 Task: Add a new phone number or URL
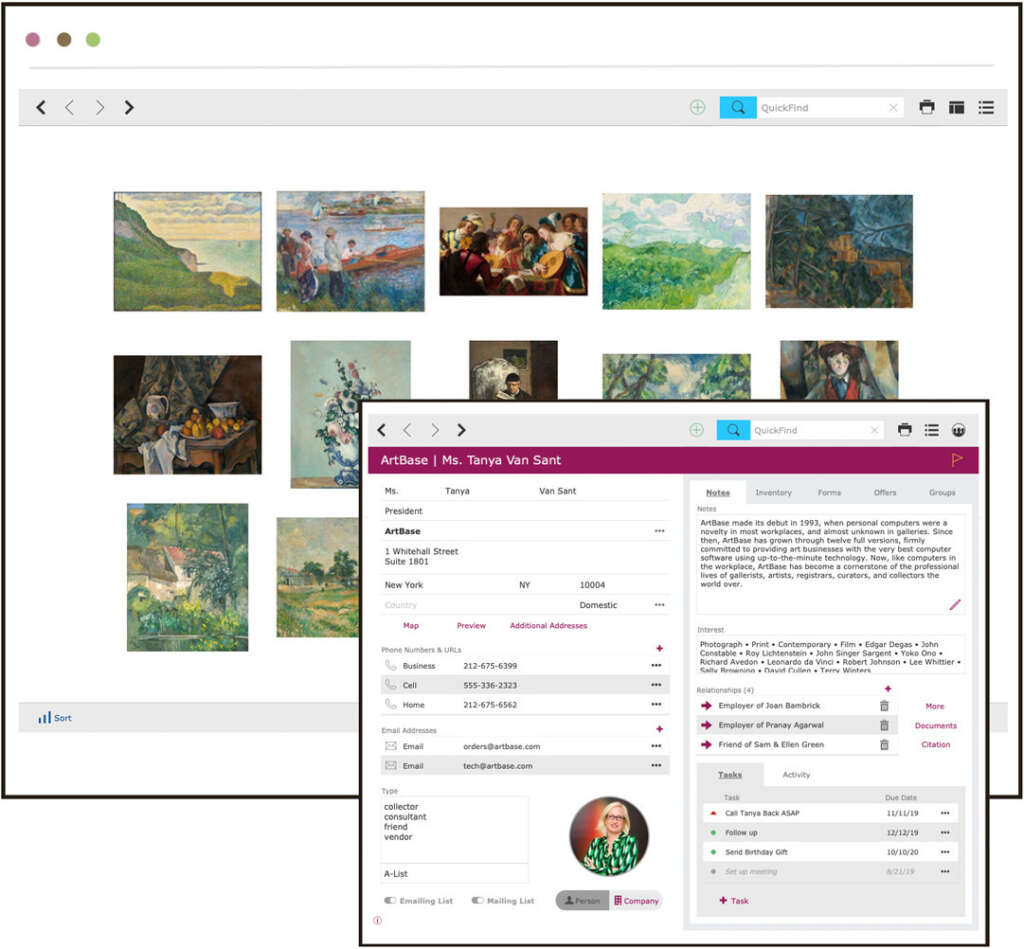coord(660,649)
